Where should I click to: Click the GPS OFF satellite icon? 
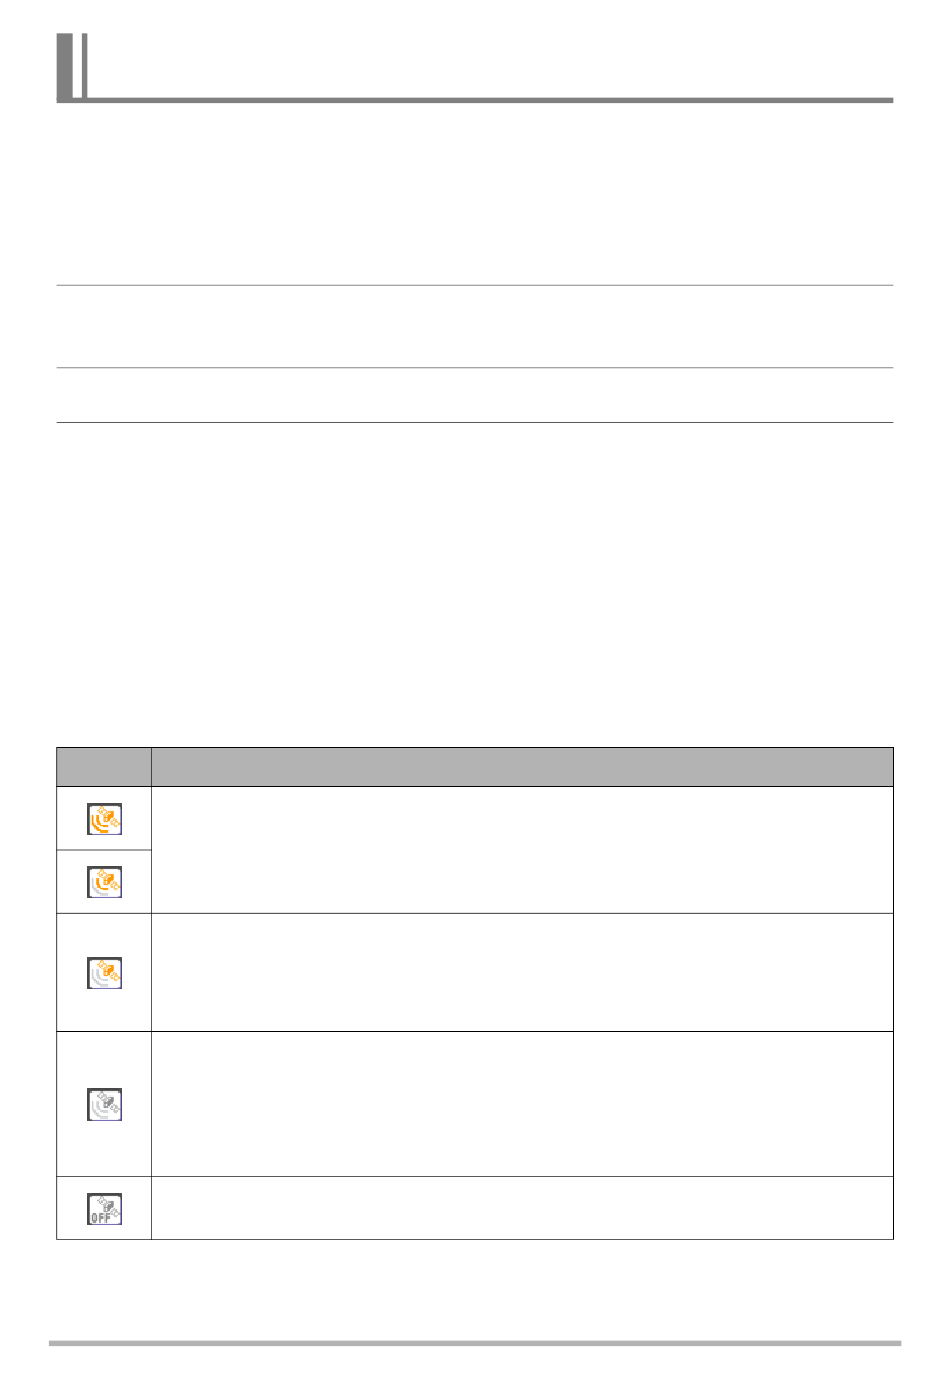104,1208
